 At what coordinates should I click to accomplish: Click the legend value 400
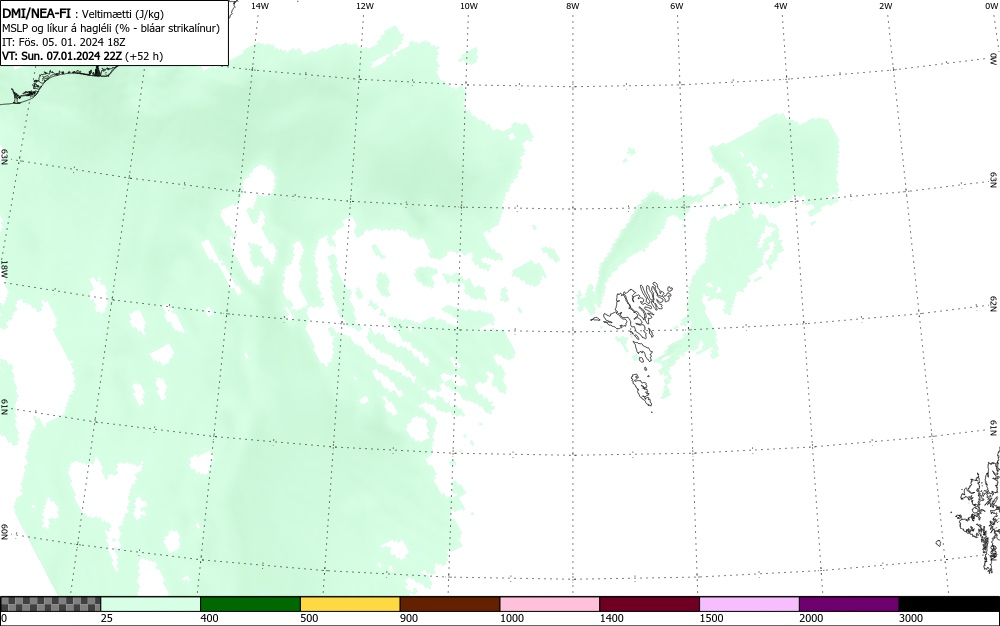(x=209, y=618)
